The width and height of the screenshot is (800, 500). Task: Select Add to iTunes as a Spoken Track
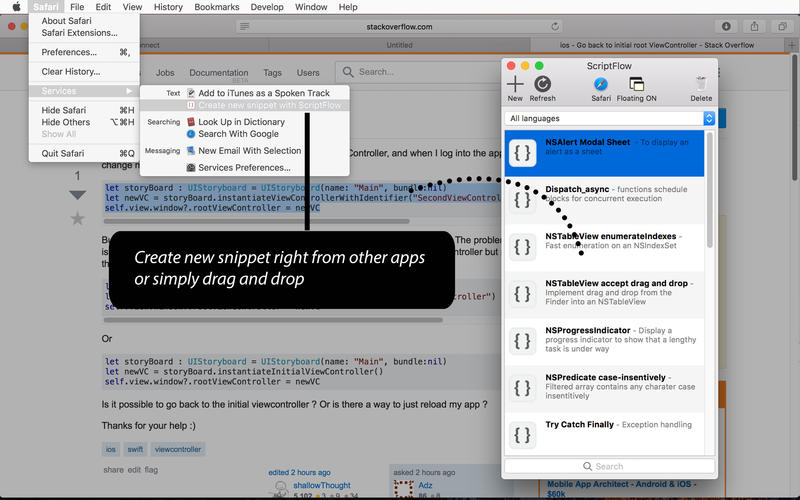(x=245, y=93)
